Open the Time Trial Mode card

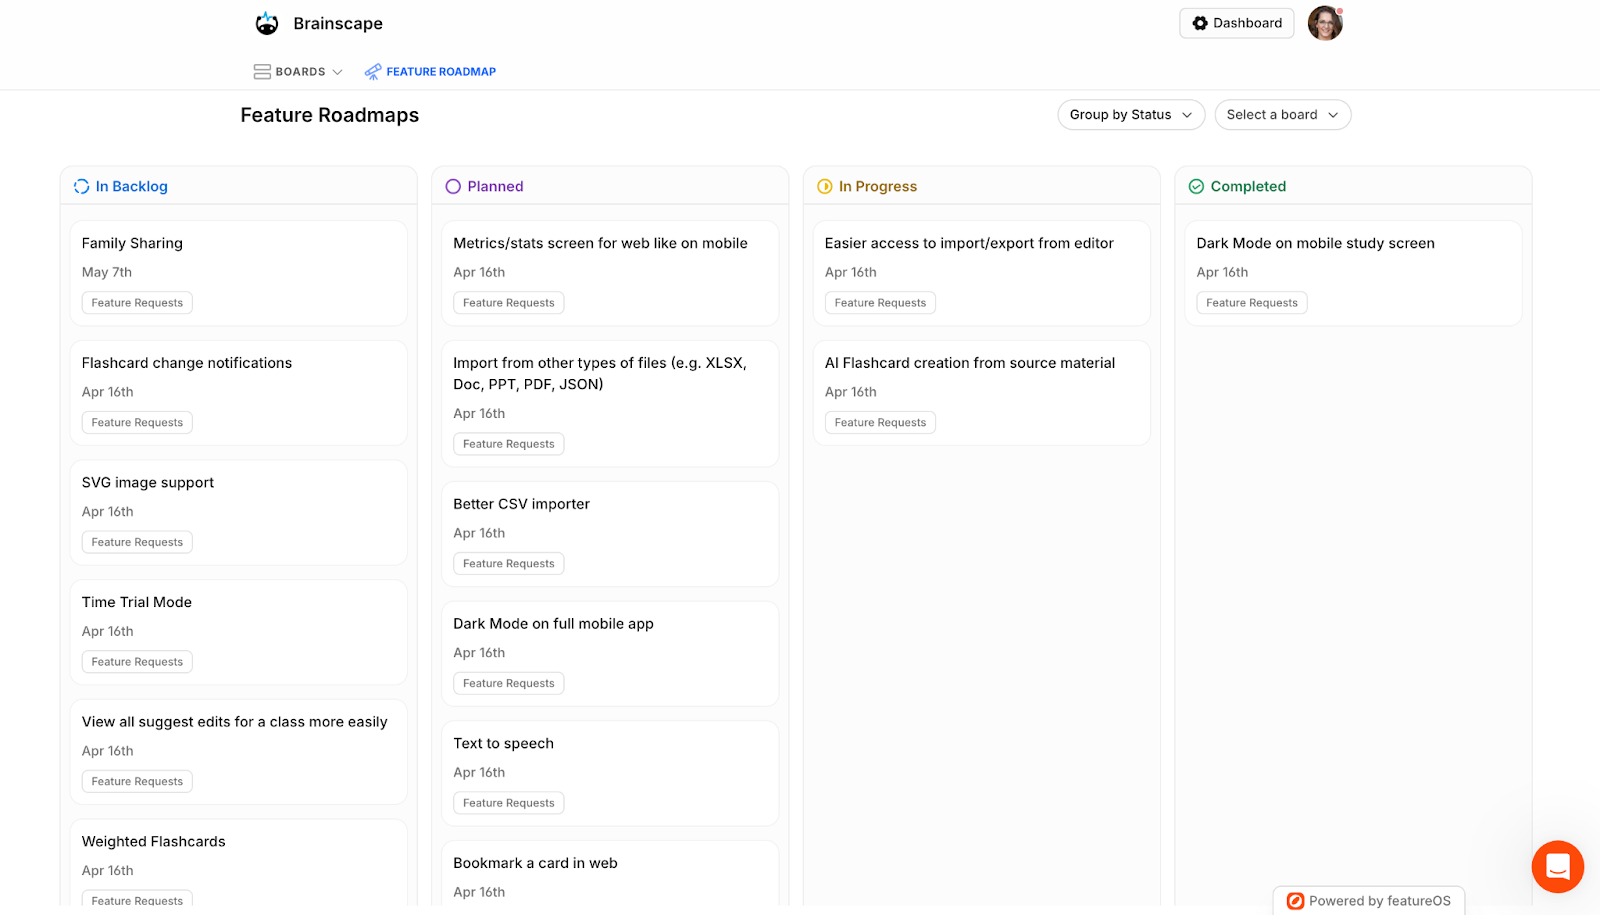tap(238, 632)
